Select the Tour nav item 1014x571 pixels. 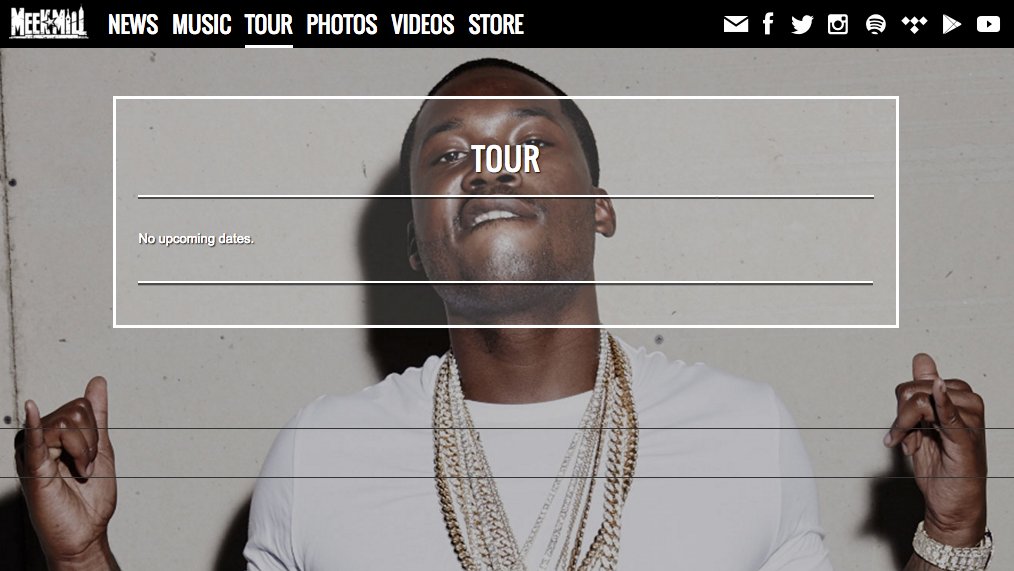[x=268, y=25]
